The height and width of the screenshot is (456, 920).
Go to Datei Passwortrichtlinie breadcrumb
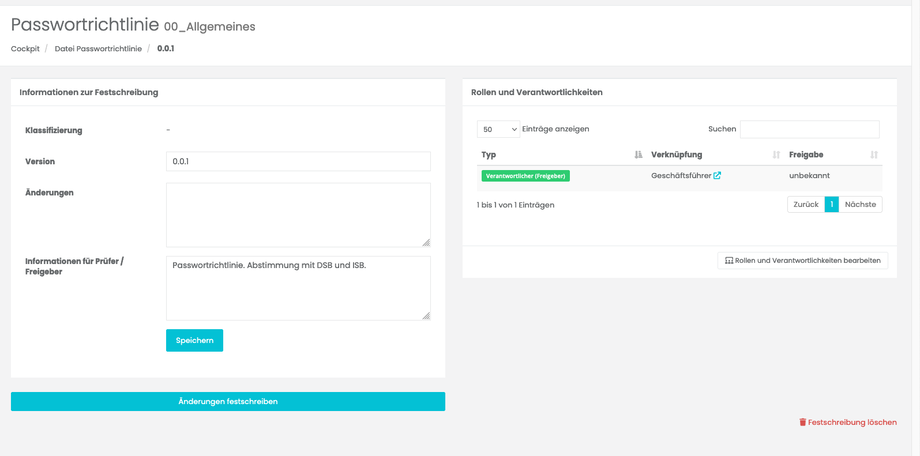tap(98, 49)
